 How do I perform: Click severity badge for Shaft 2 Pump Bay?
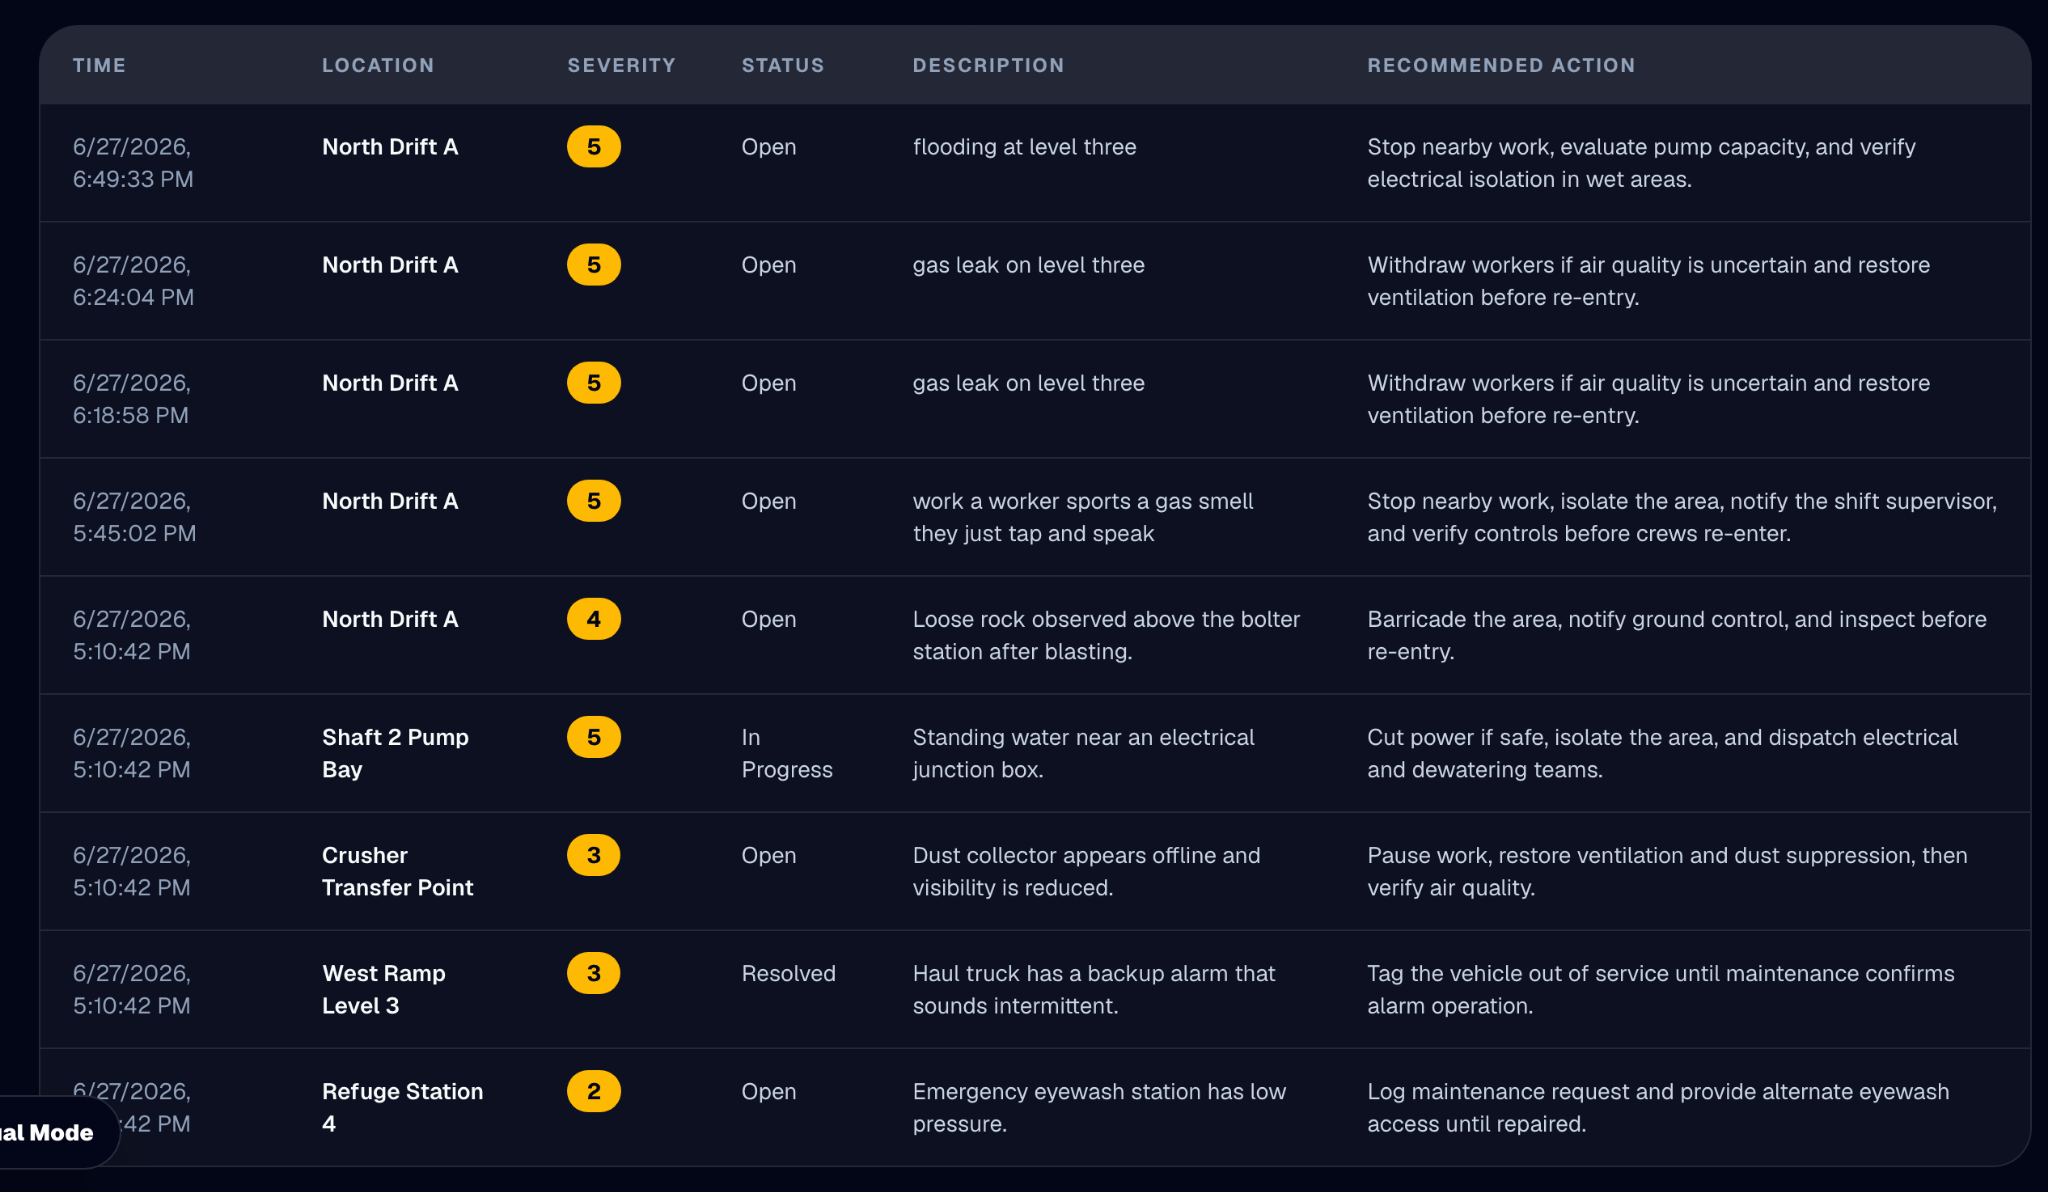pos(594,737)
